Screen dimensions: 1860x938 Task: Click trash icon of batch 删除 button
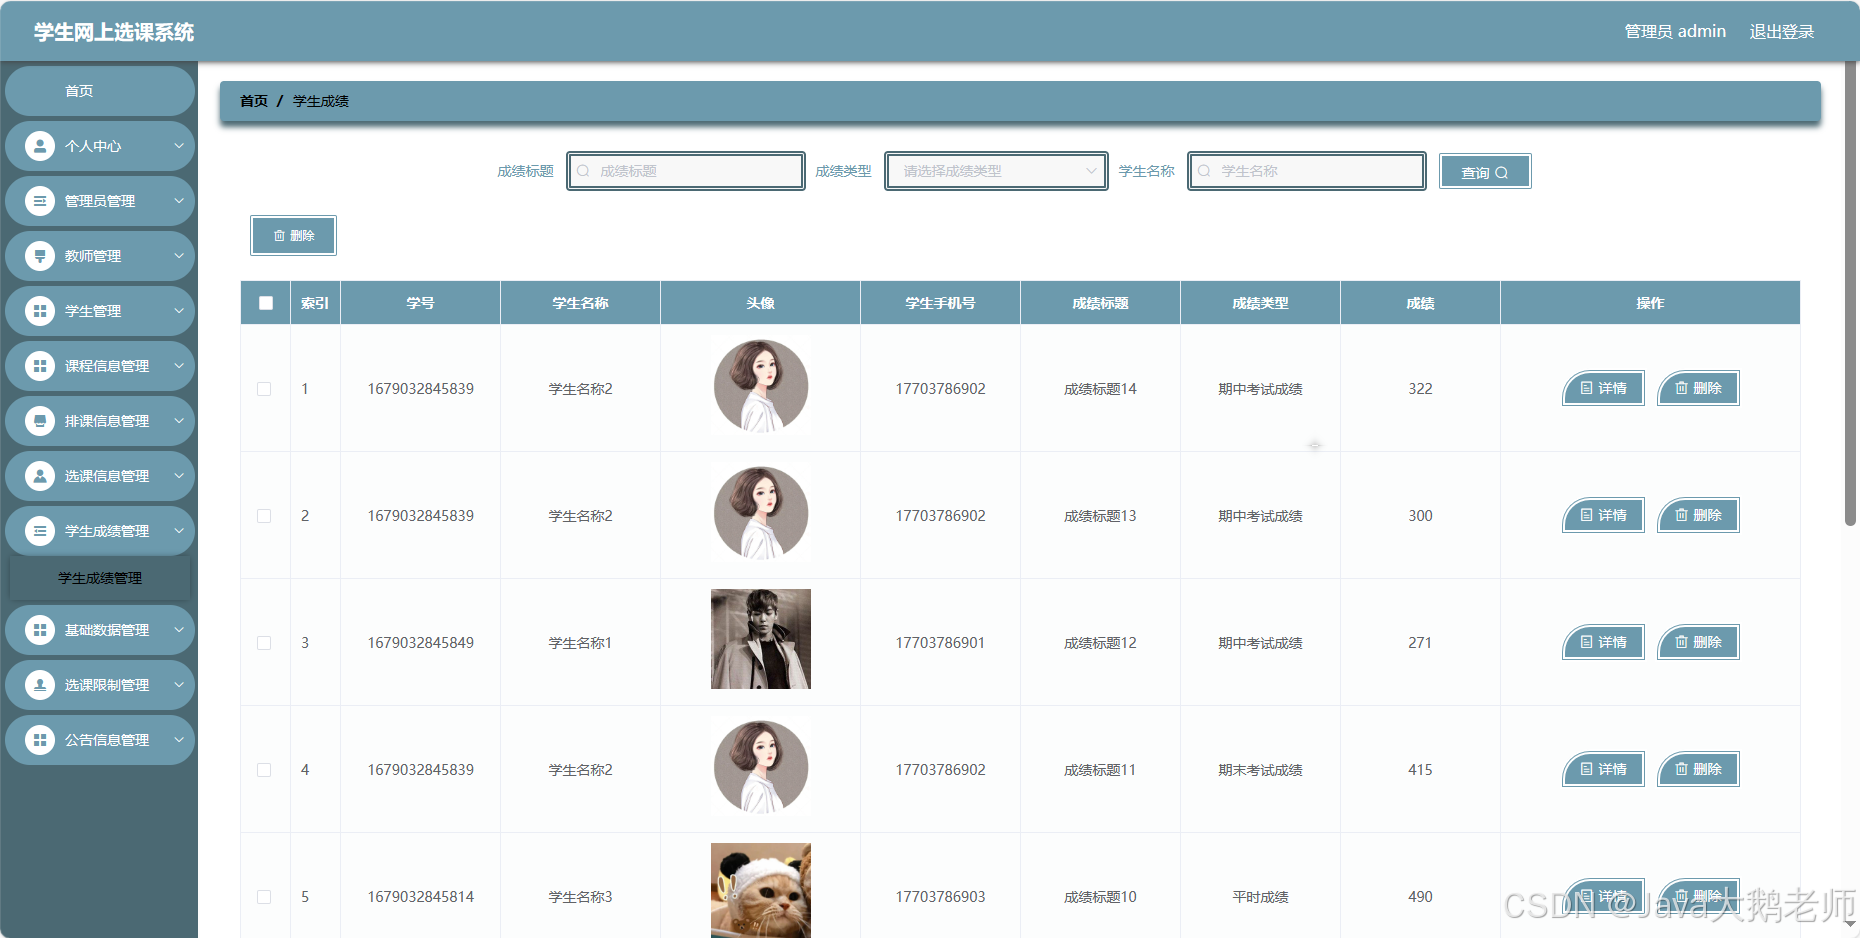[x=279, y=236]
